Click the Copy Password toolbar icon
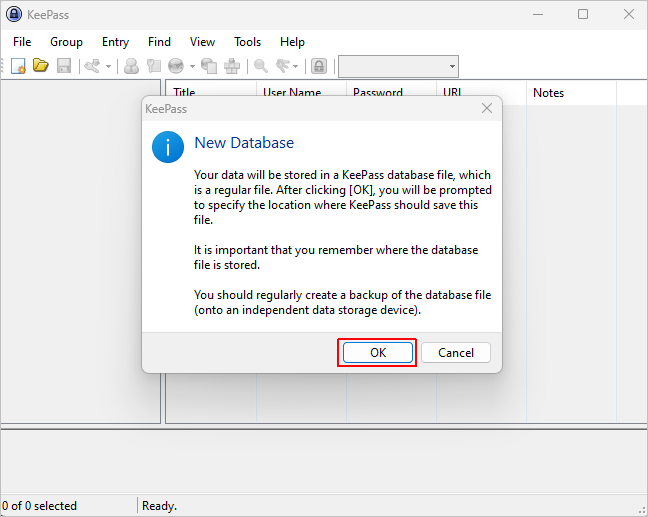The width and height of the screenshot is (648, 517). tap(154, 66)
